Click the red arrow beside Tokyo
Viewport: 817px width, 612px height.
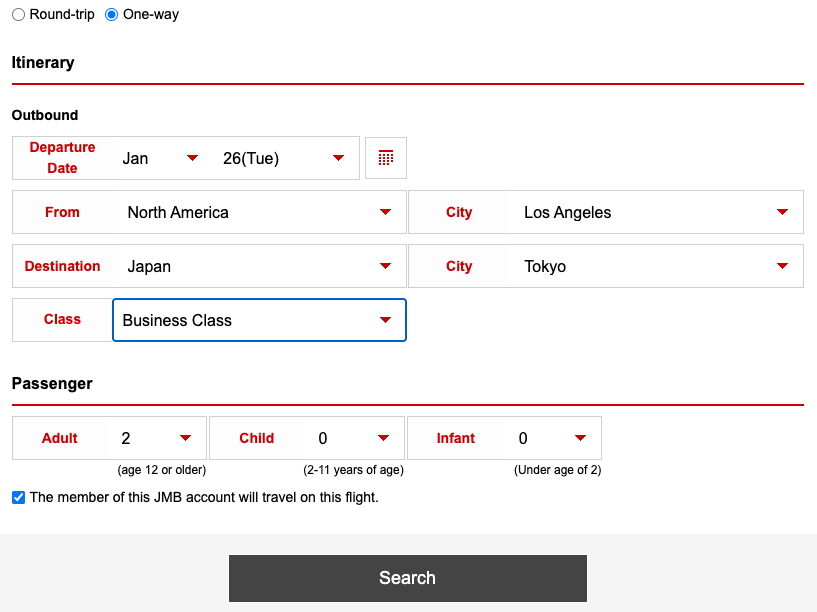coord(781,266)
